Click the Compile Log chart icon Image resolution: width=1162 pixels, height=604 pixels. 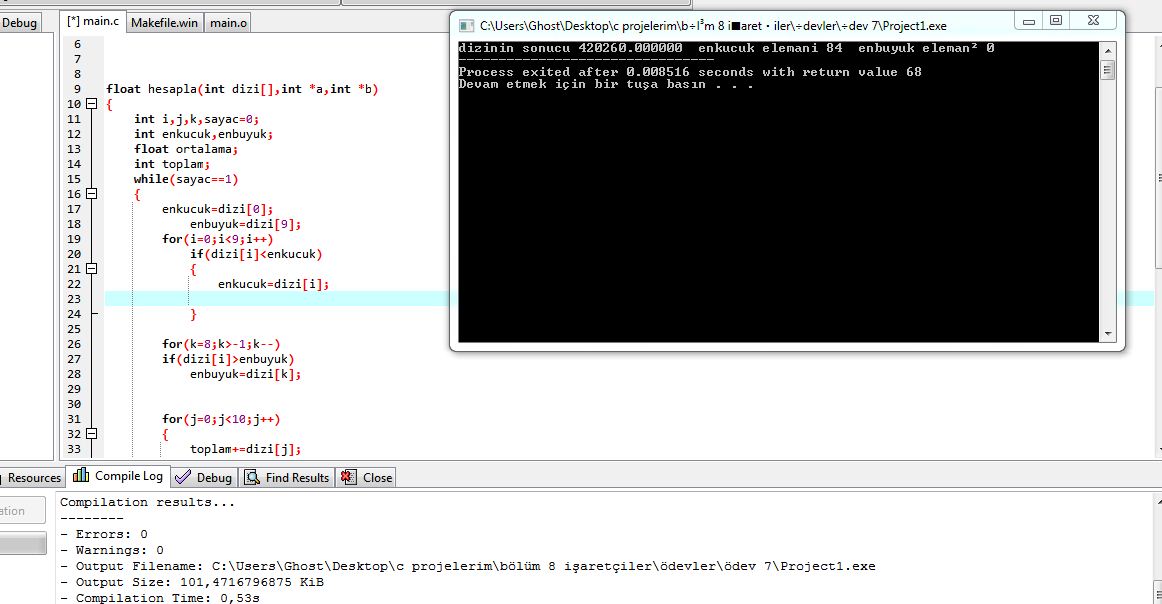[x=81, y=475]
